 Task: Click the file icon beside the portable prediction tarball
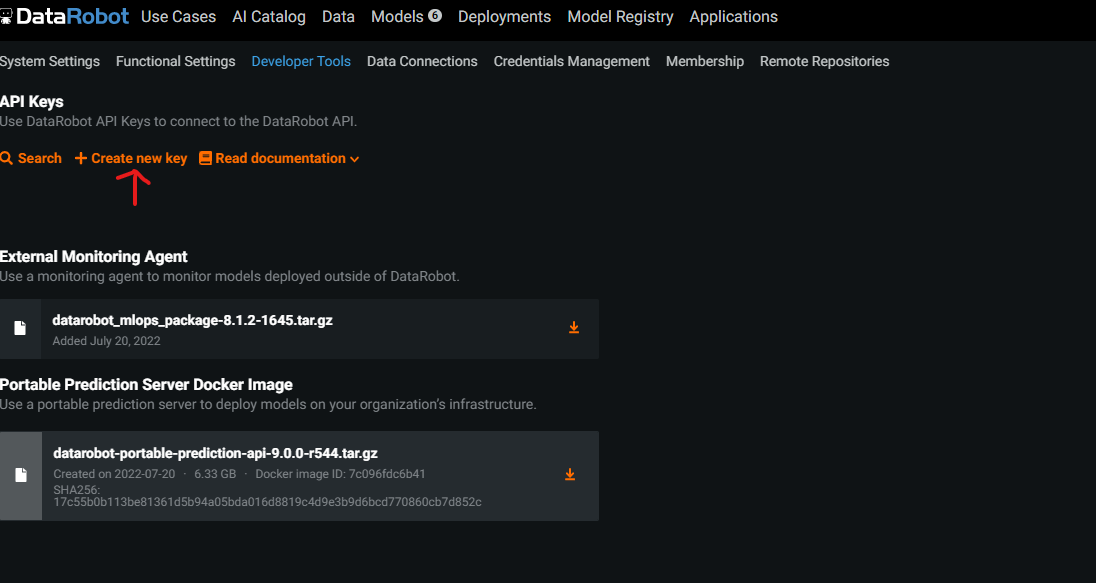point(21,475)
